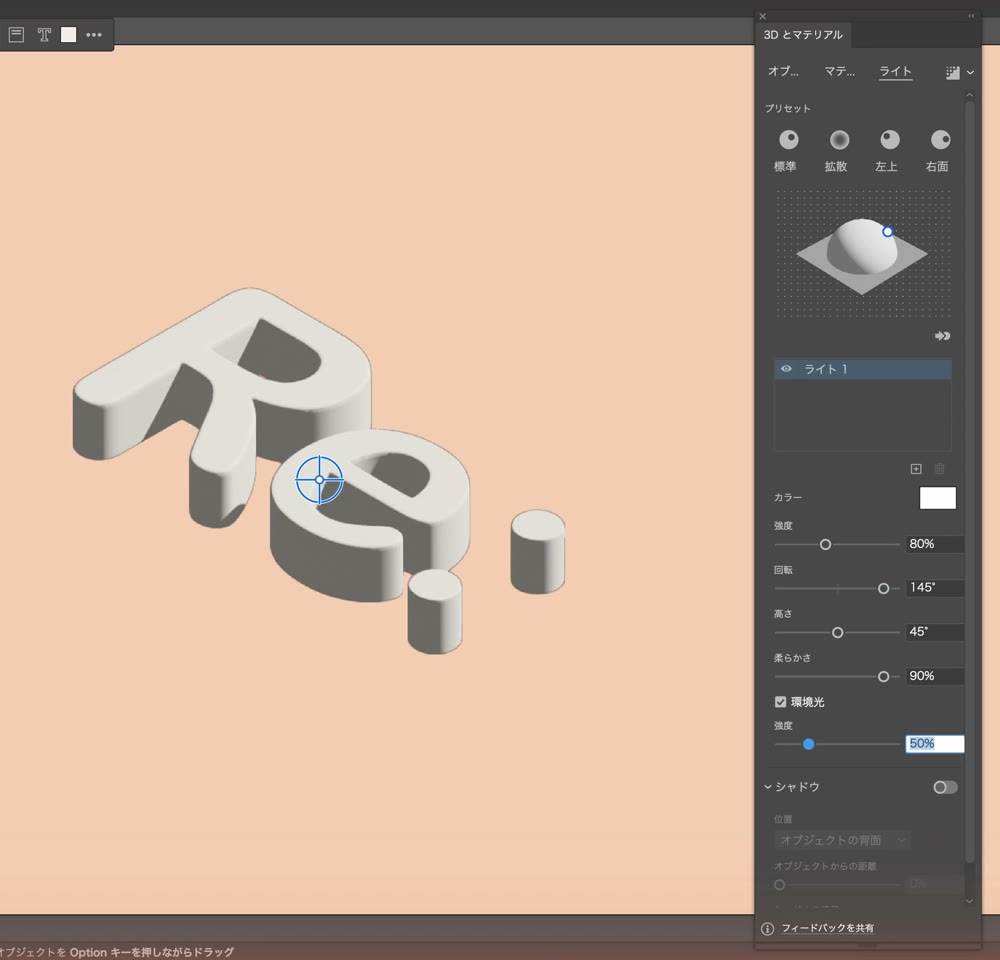Apply the 拡散 lighting preset
Screen dimensions: 1000x960
click(839, 140)
